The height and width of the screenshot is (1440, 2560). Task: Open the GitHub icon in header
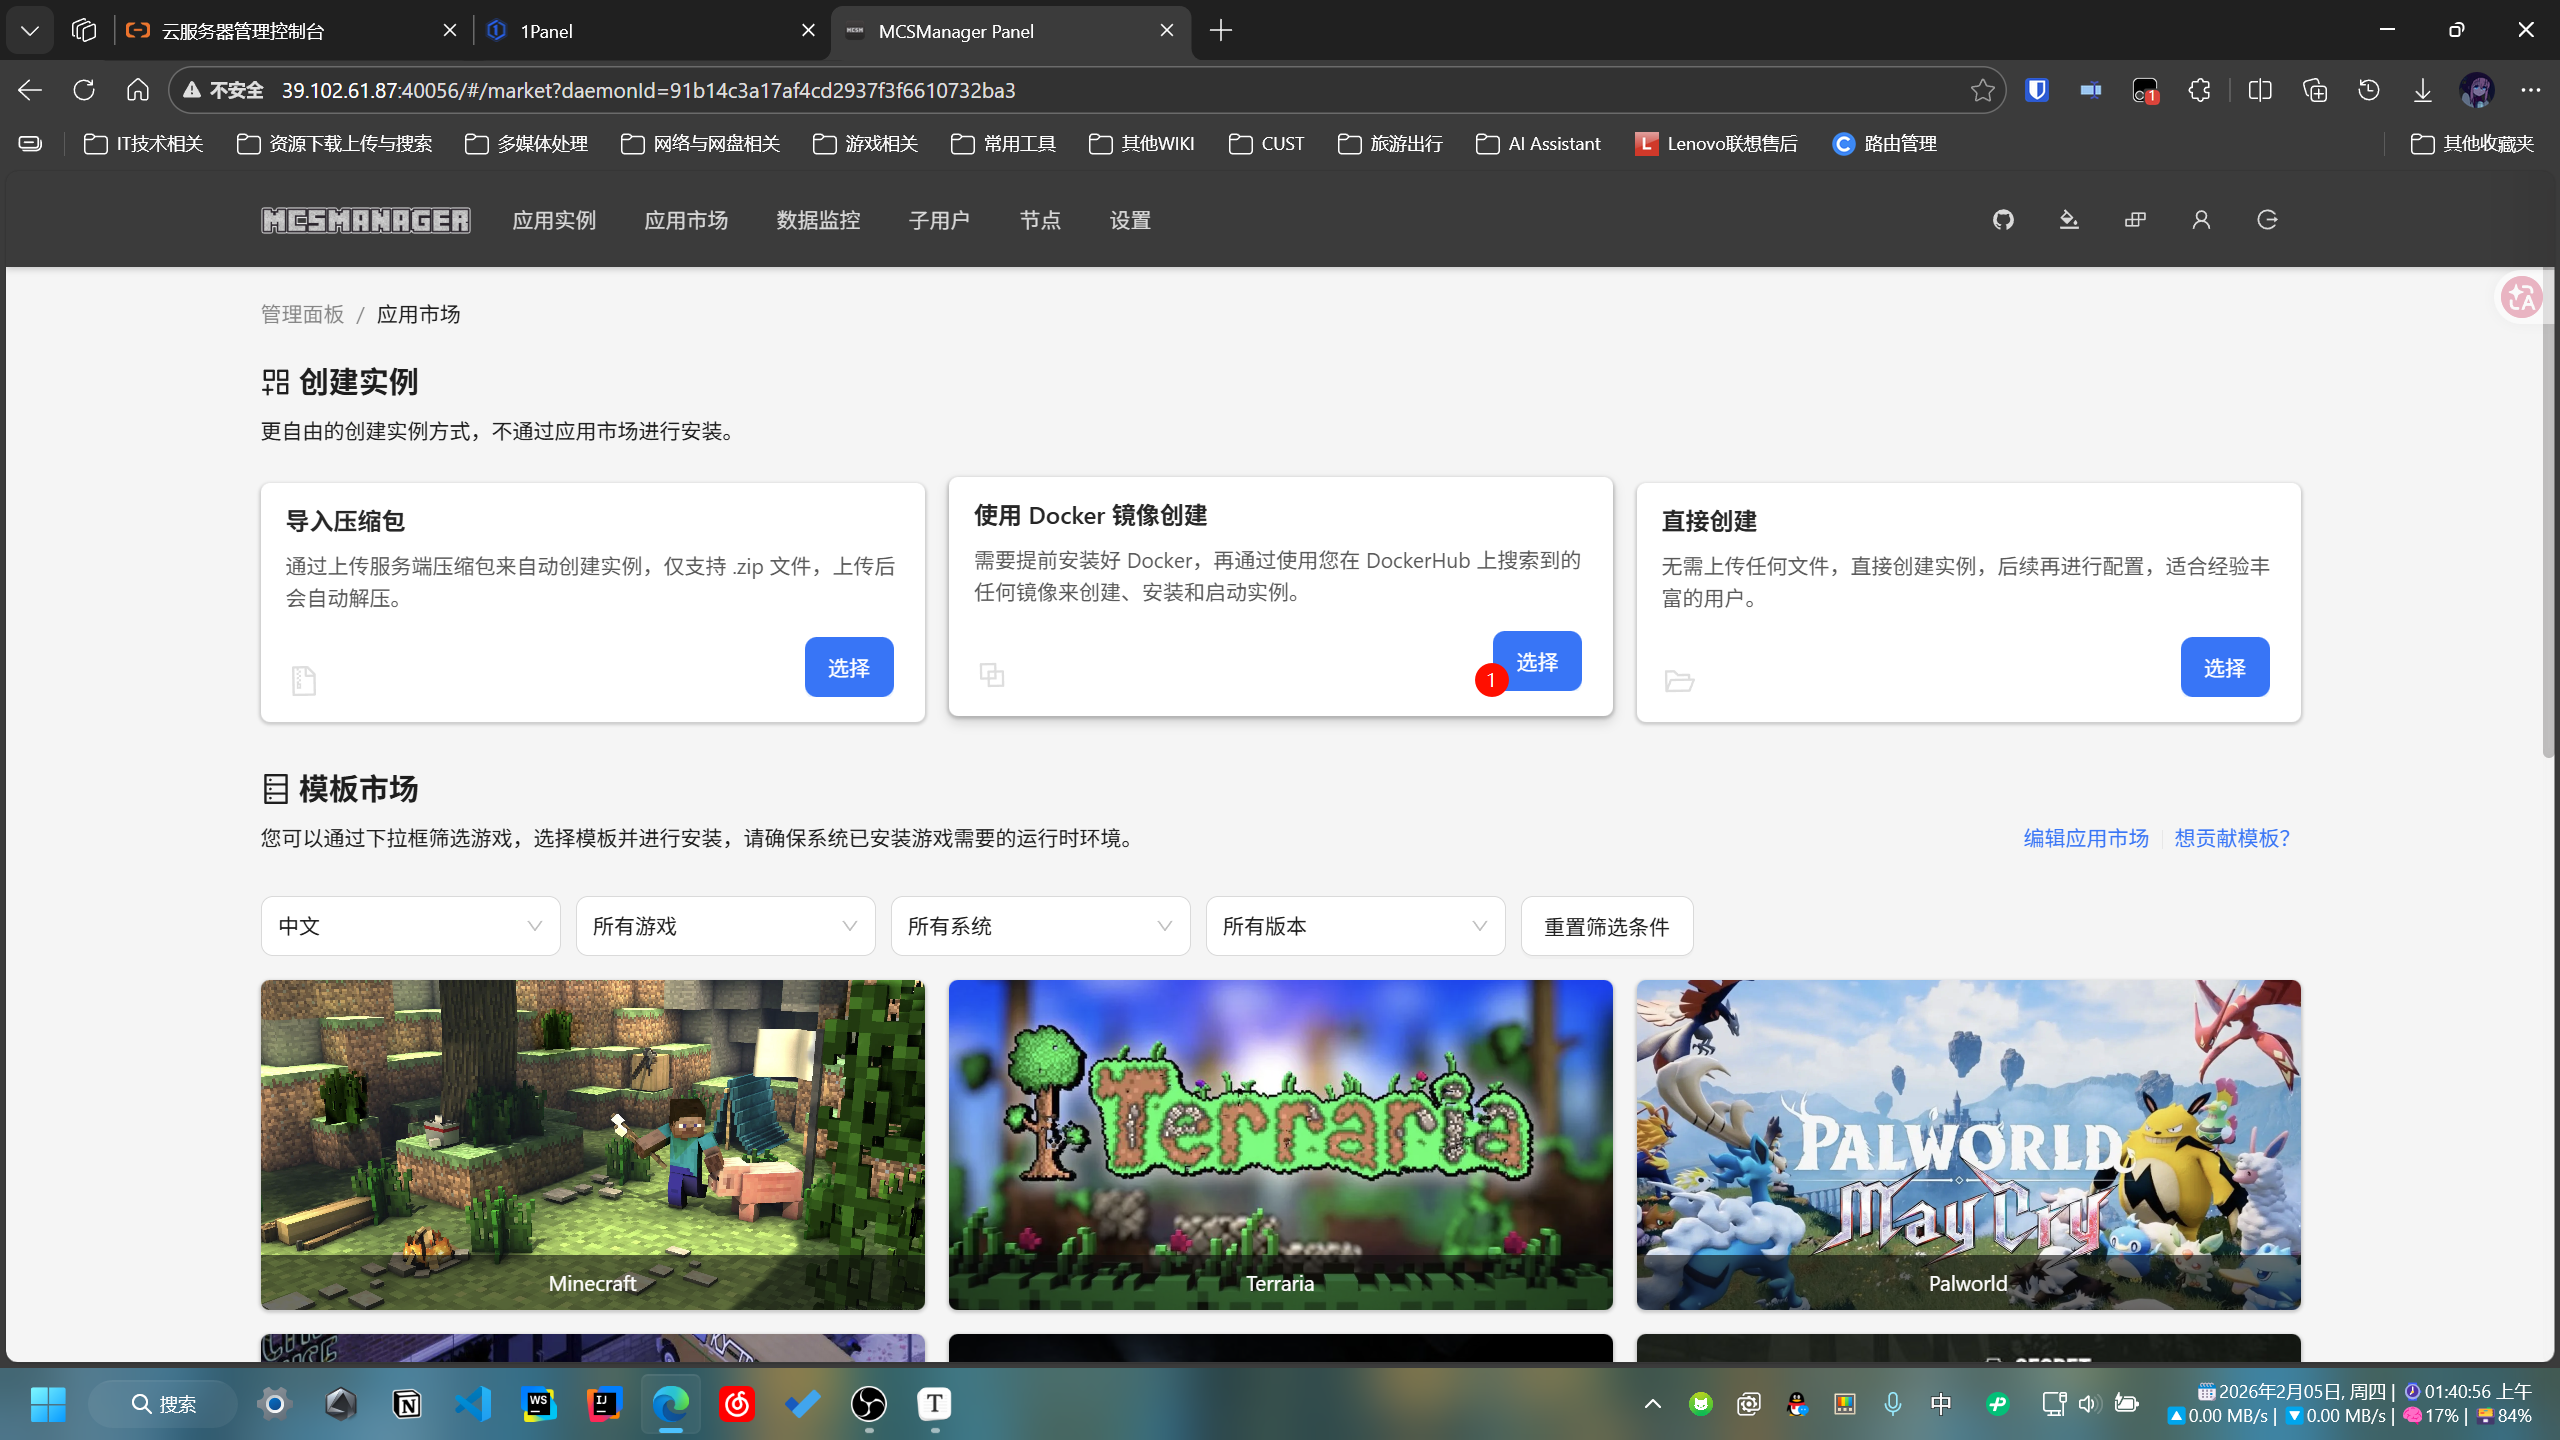2003,220
